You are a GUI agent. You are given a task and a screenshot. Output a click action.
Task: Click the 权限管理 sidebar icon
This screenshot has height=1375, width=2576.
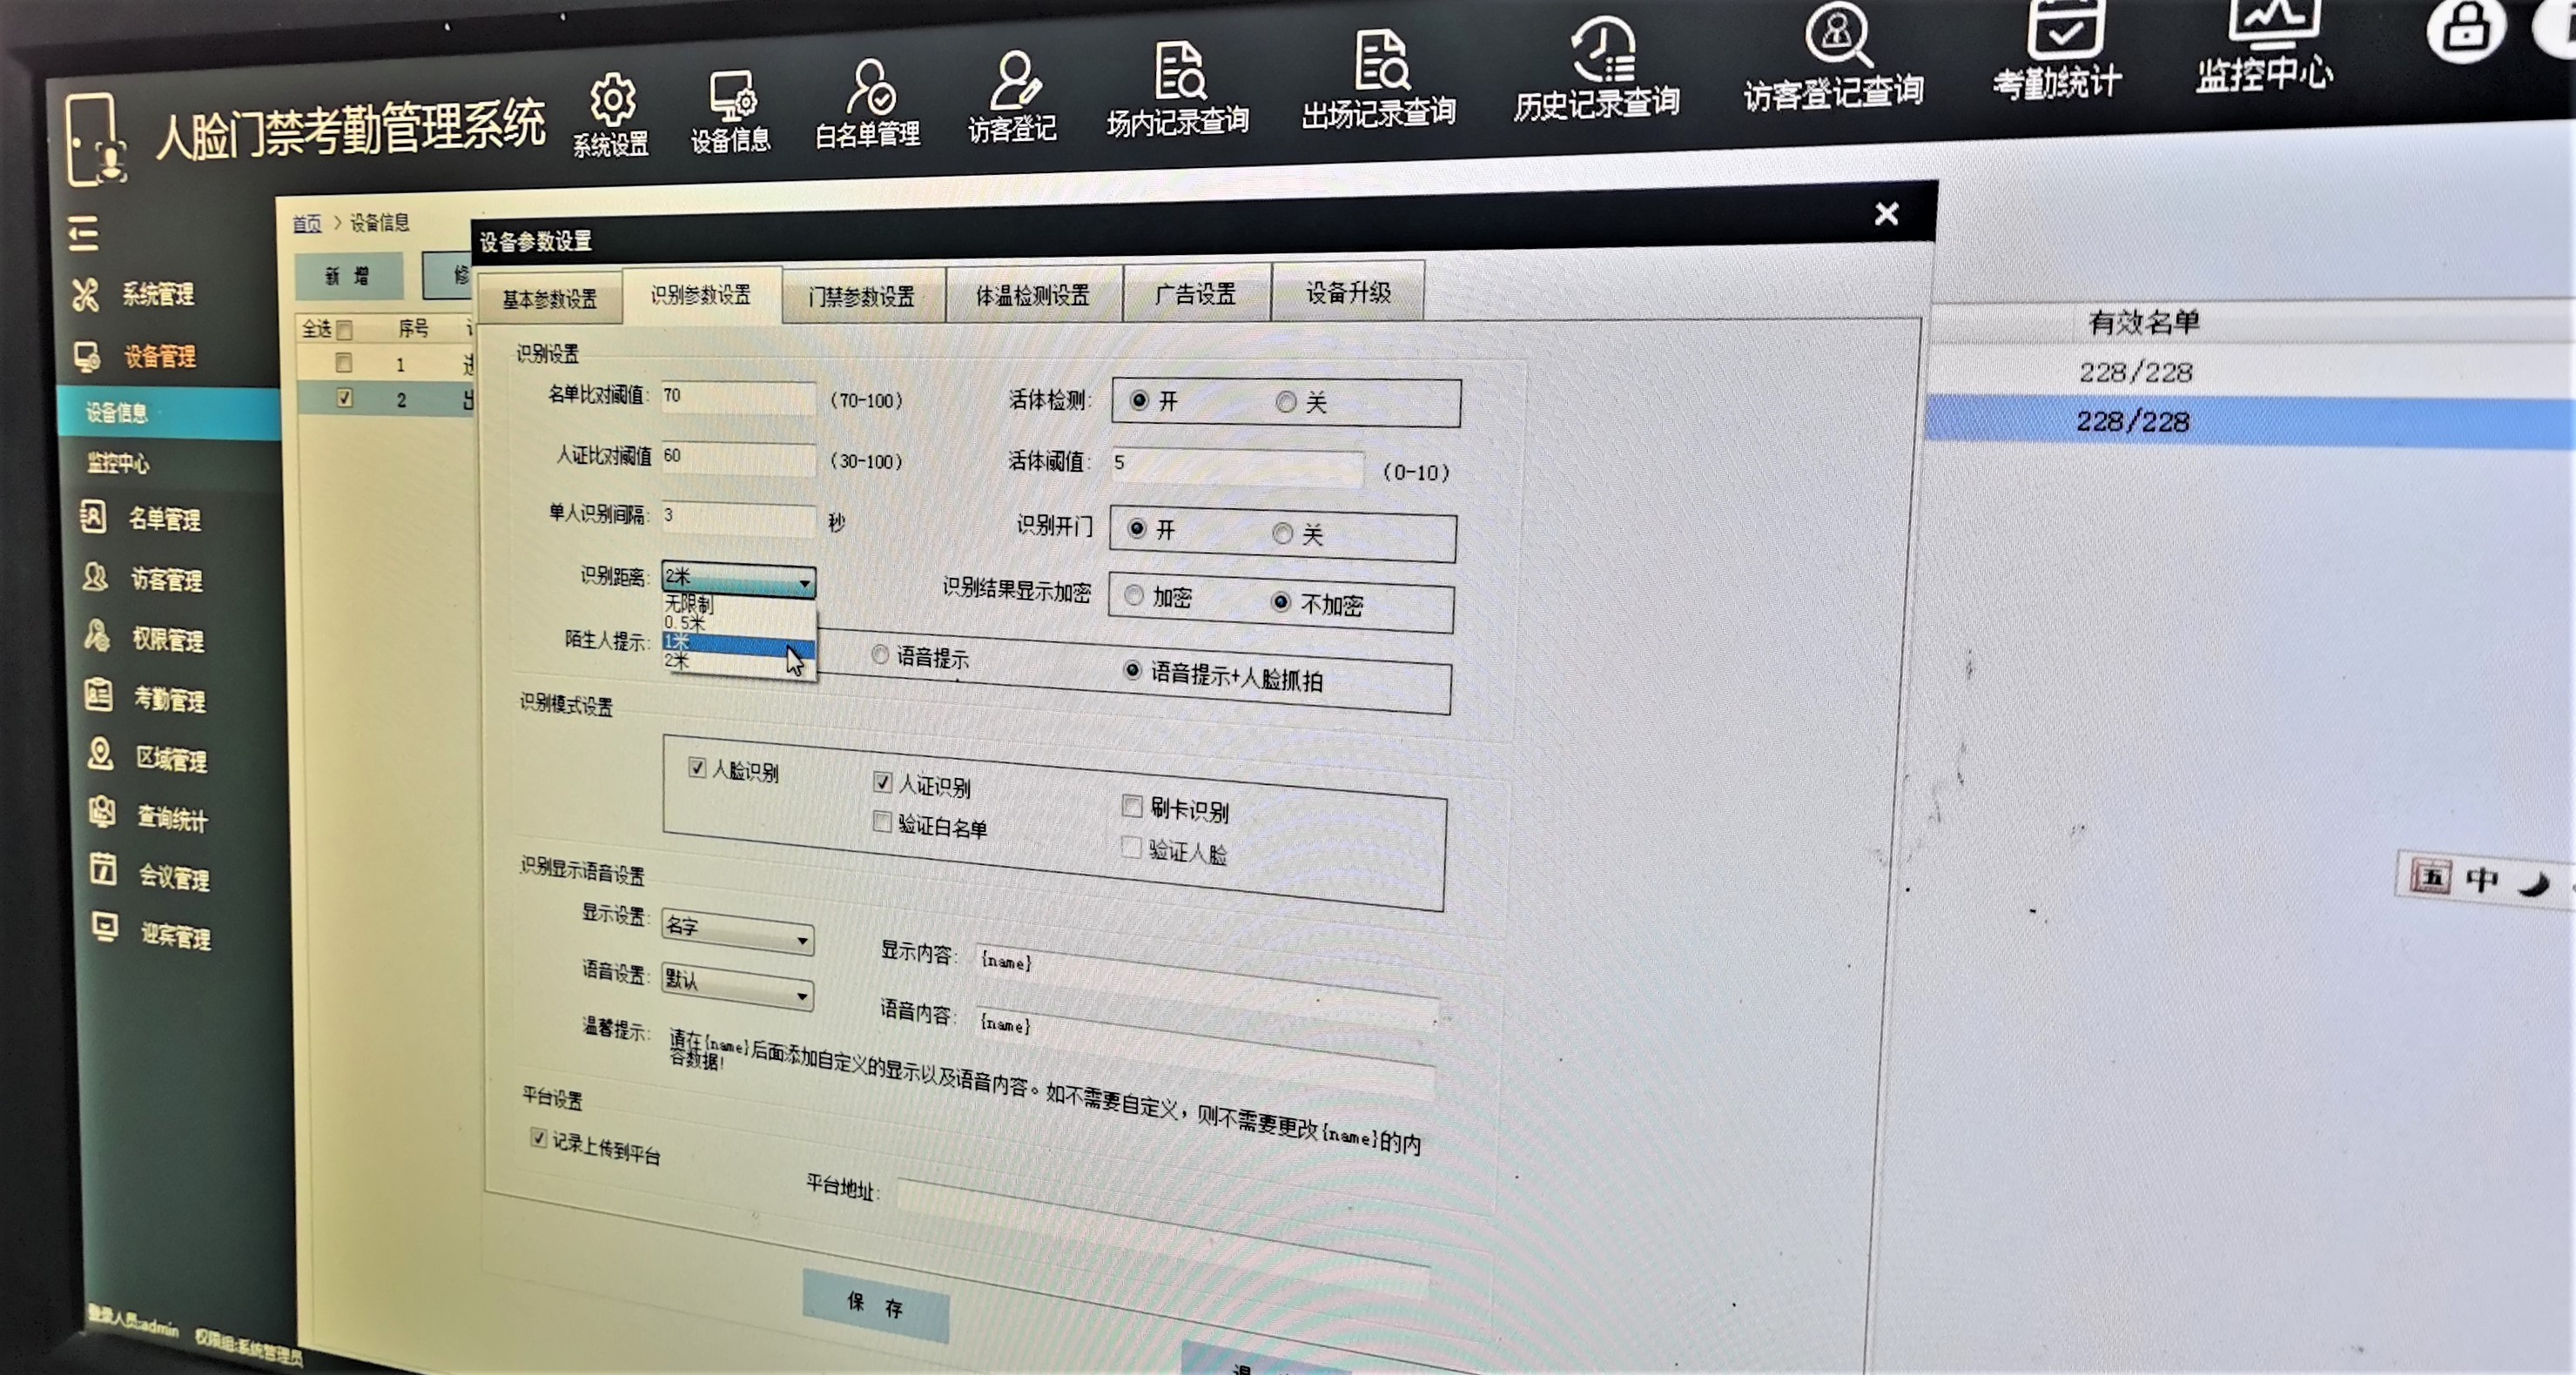(x=97, y=636)
